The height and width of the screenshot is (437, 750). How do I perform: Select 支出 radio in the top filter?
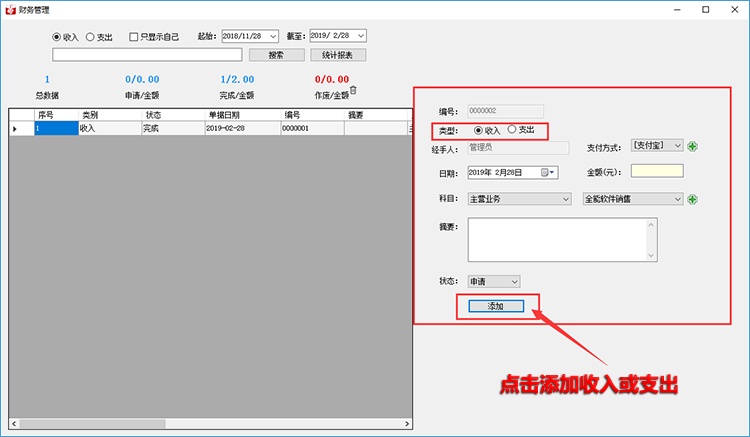point(90,37)
